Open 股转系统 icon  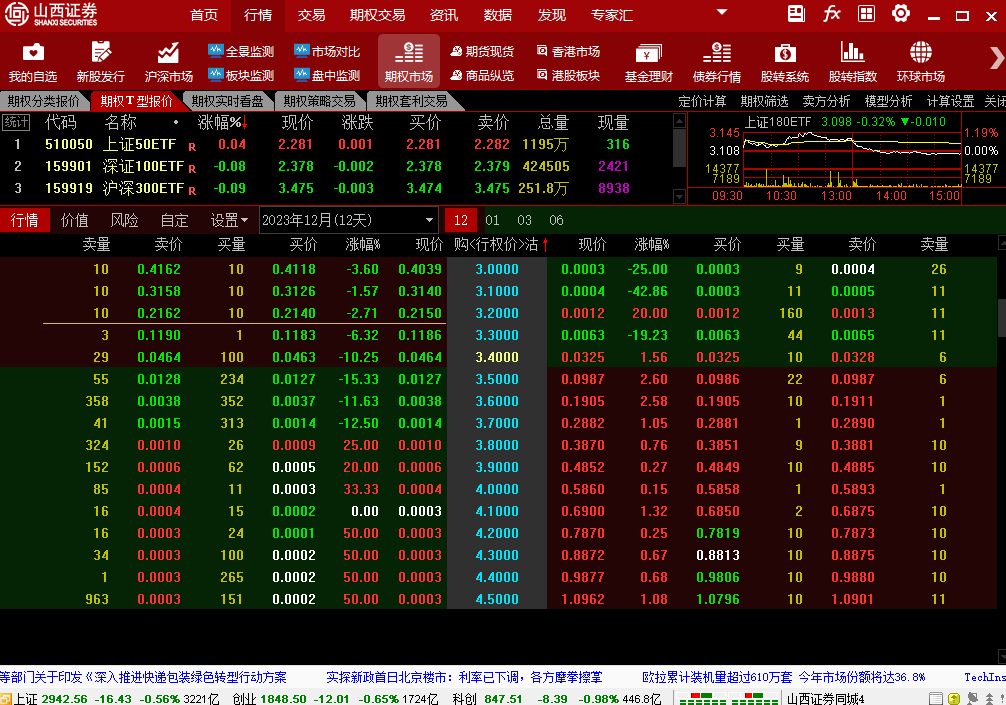coord(785,62)
